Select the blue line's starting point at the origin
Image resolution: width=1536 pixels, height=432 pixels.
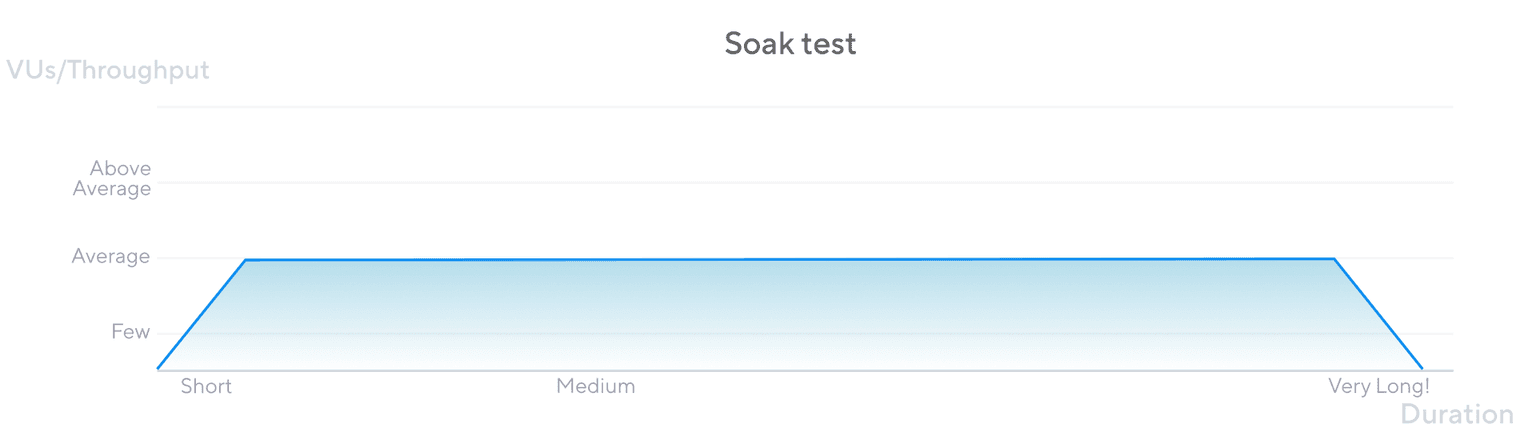point(158,369)
